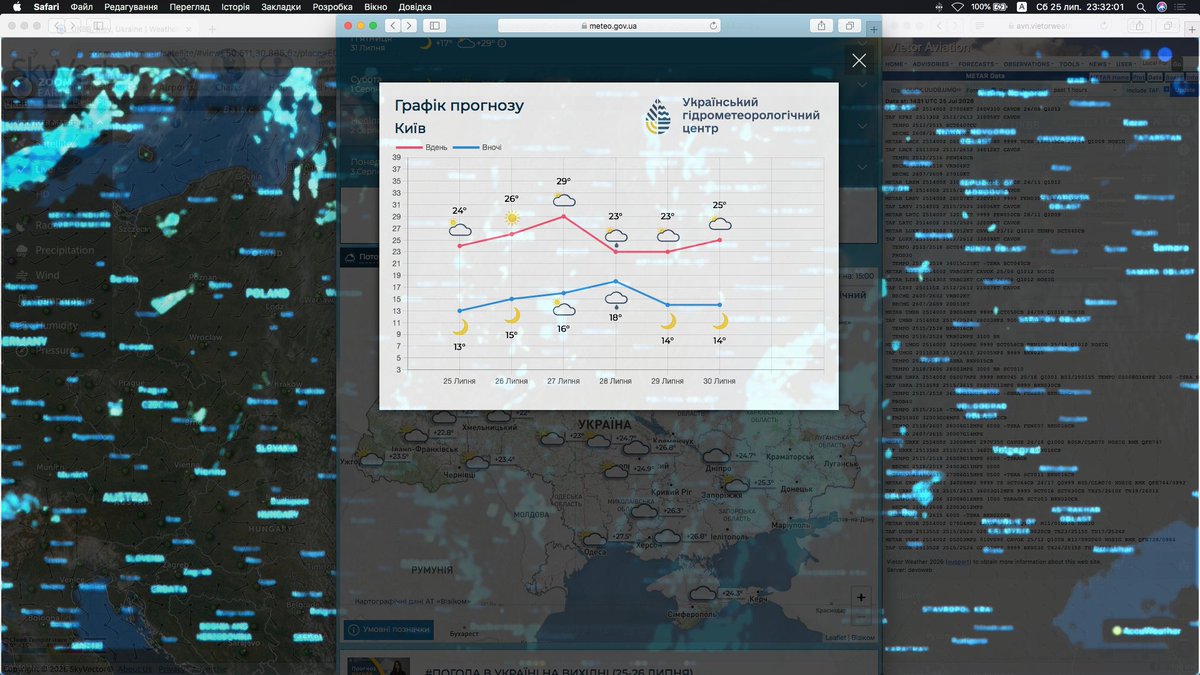Click the 25 Липня night moon icon
1200x675 pixels.
[460, 327]
